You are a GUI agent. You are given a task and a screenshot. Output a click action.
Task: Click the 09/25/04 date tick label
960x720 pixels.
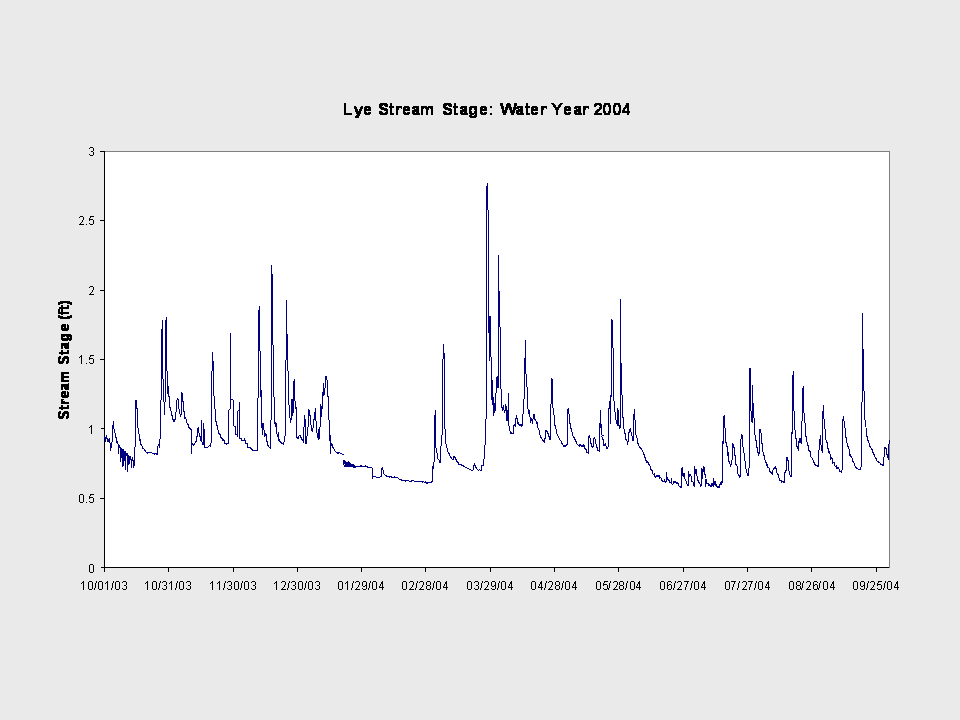[x=875, y=586]
